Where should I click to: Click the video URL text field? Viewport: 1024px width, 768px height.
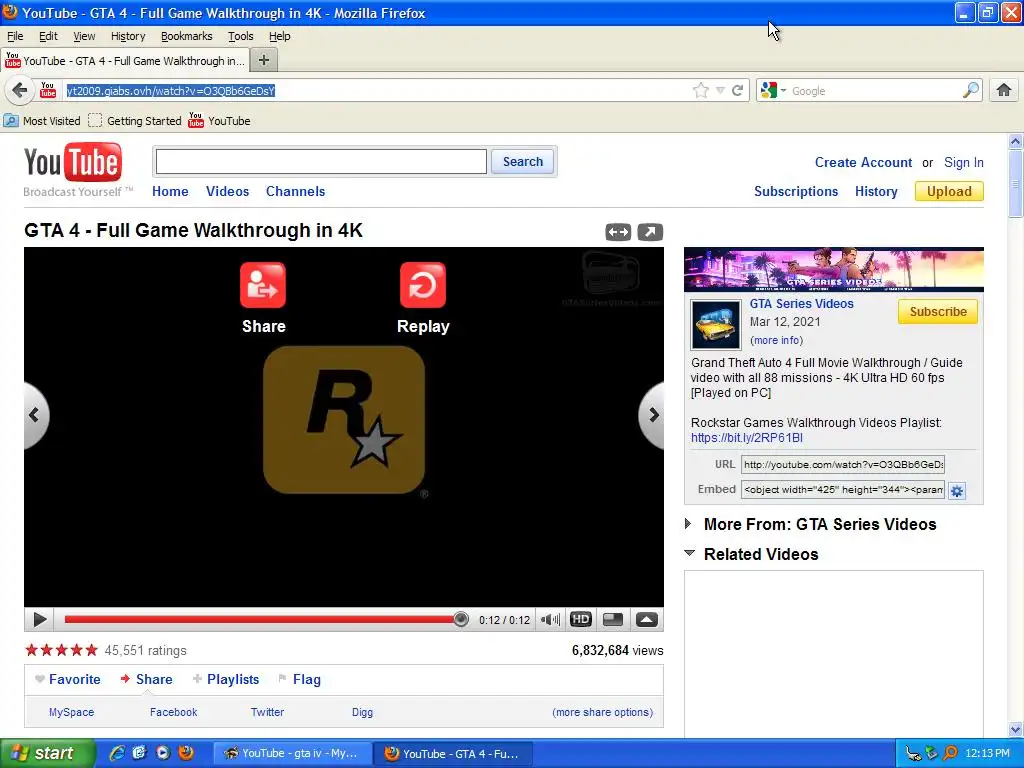coord(842,464)
